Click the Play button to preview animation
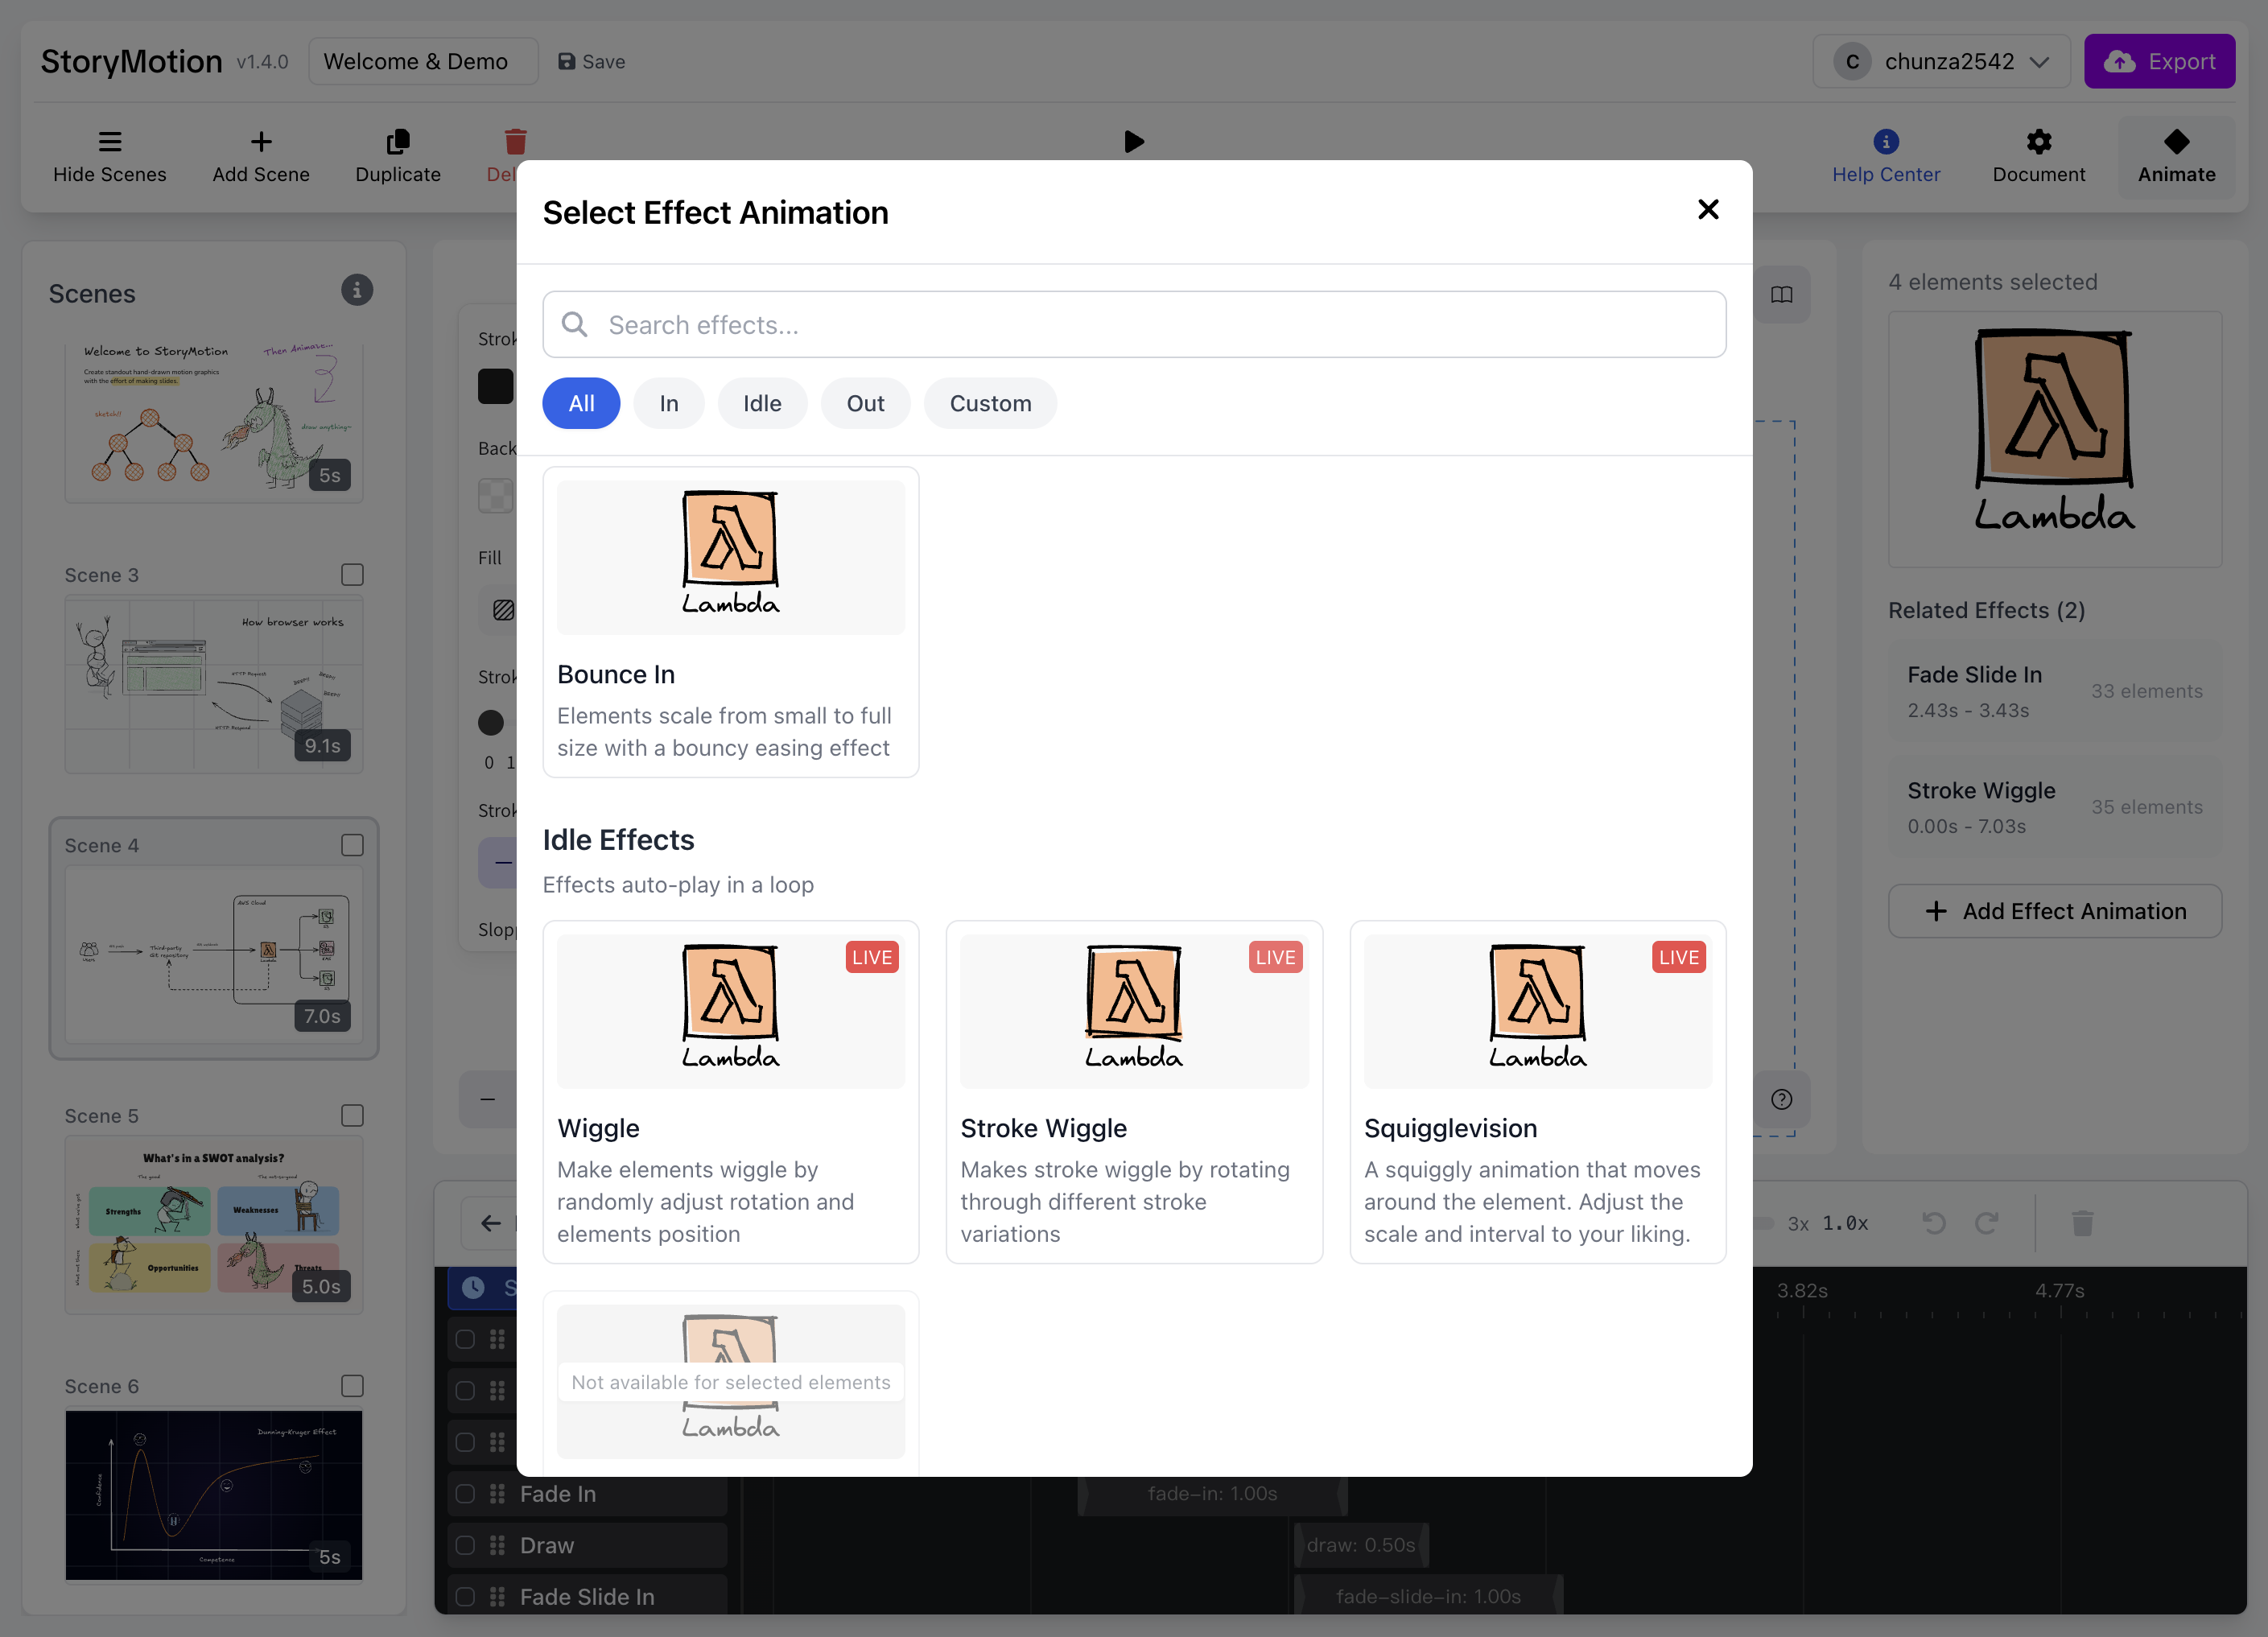Viewport: 2268px width, 1637px height. pos(1134,142)
